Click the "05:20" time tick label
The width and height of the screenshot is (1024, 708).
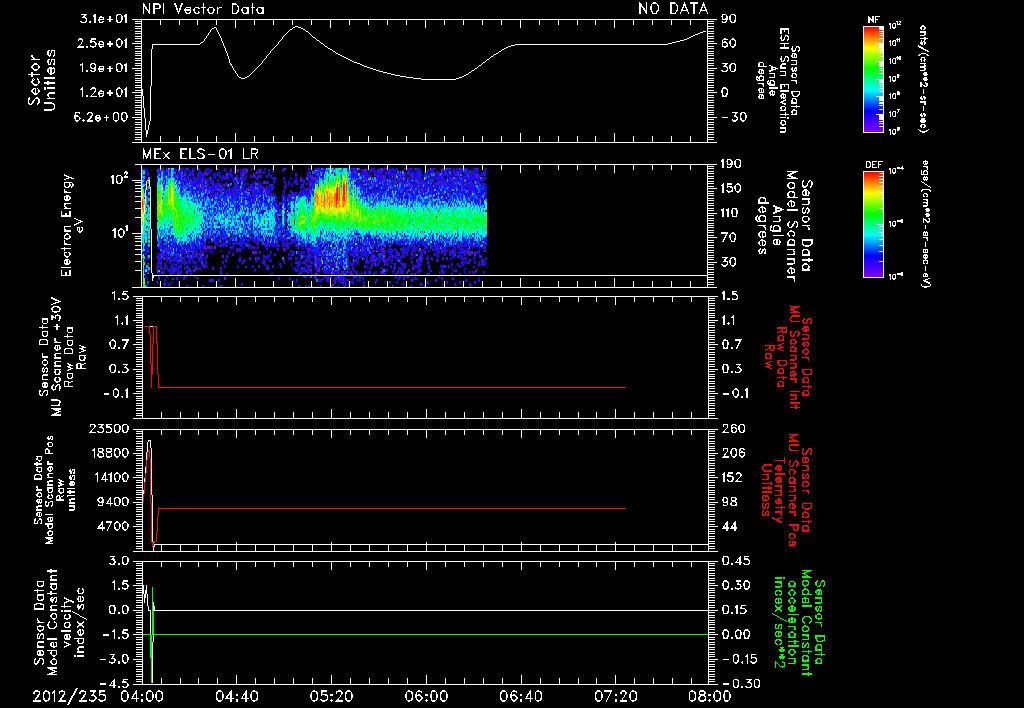pos(331,696)
